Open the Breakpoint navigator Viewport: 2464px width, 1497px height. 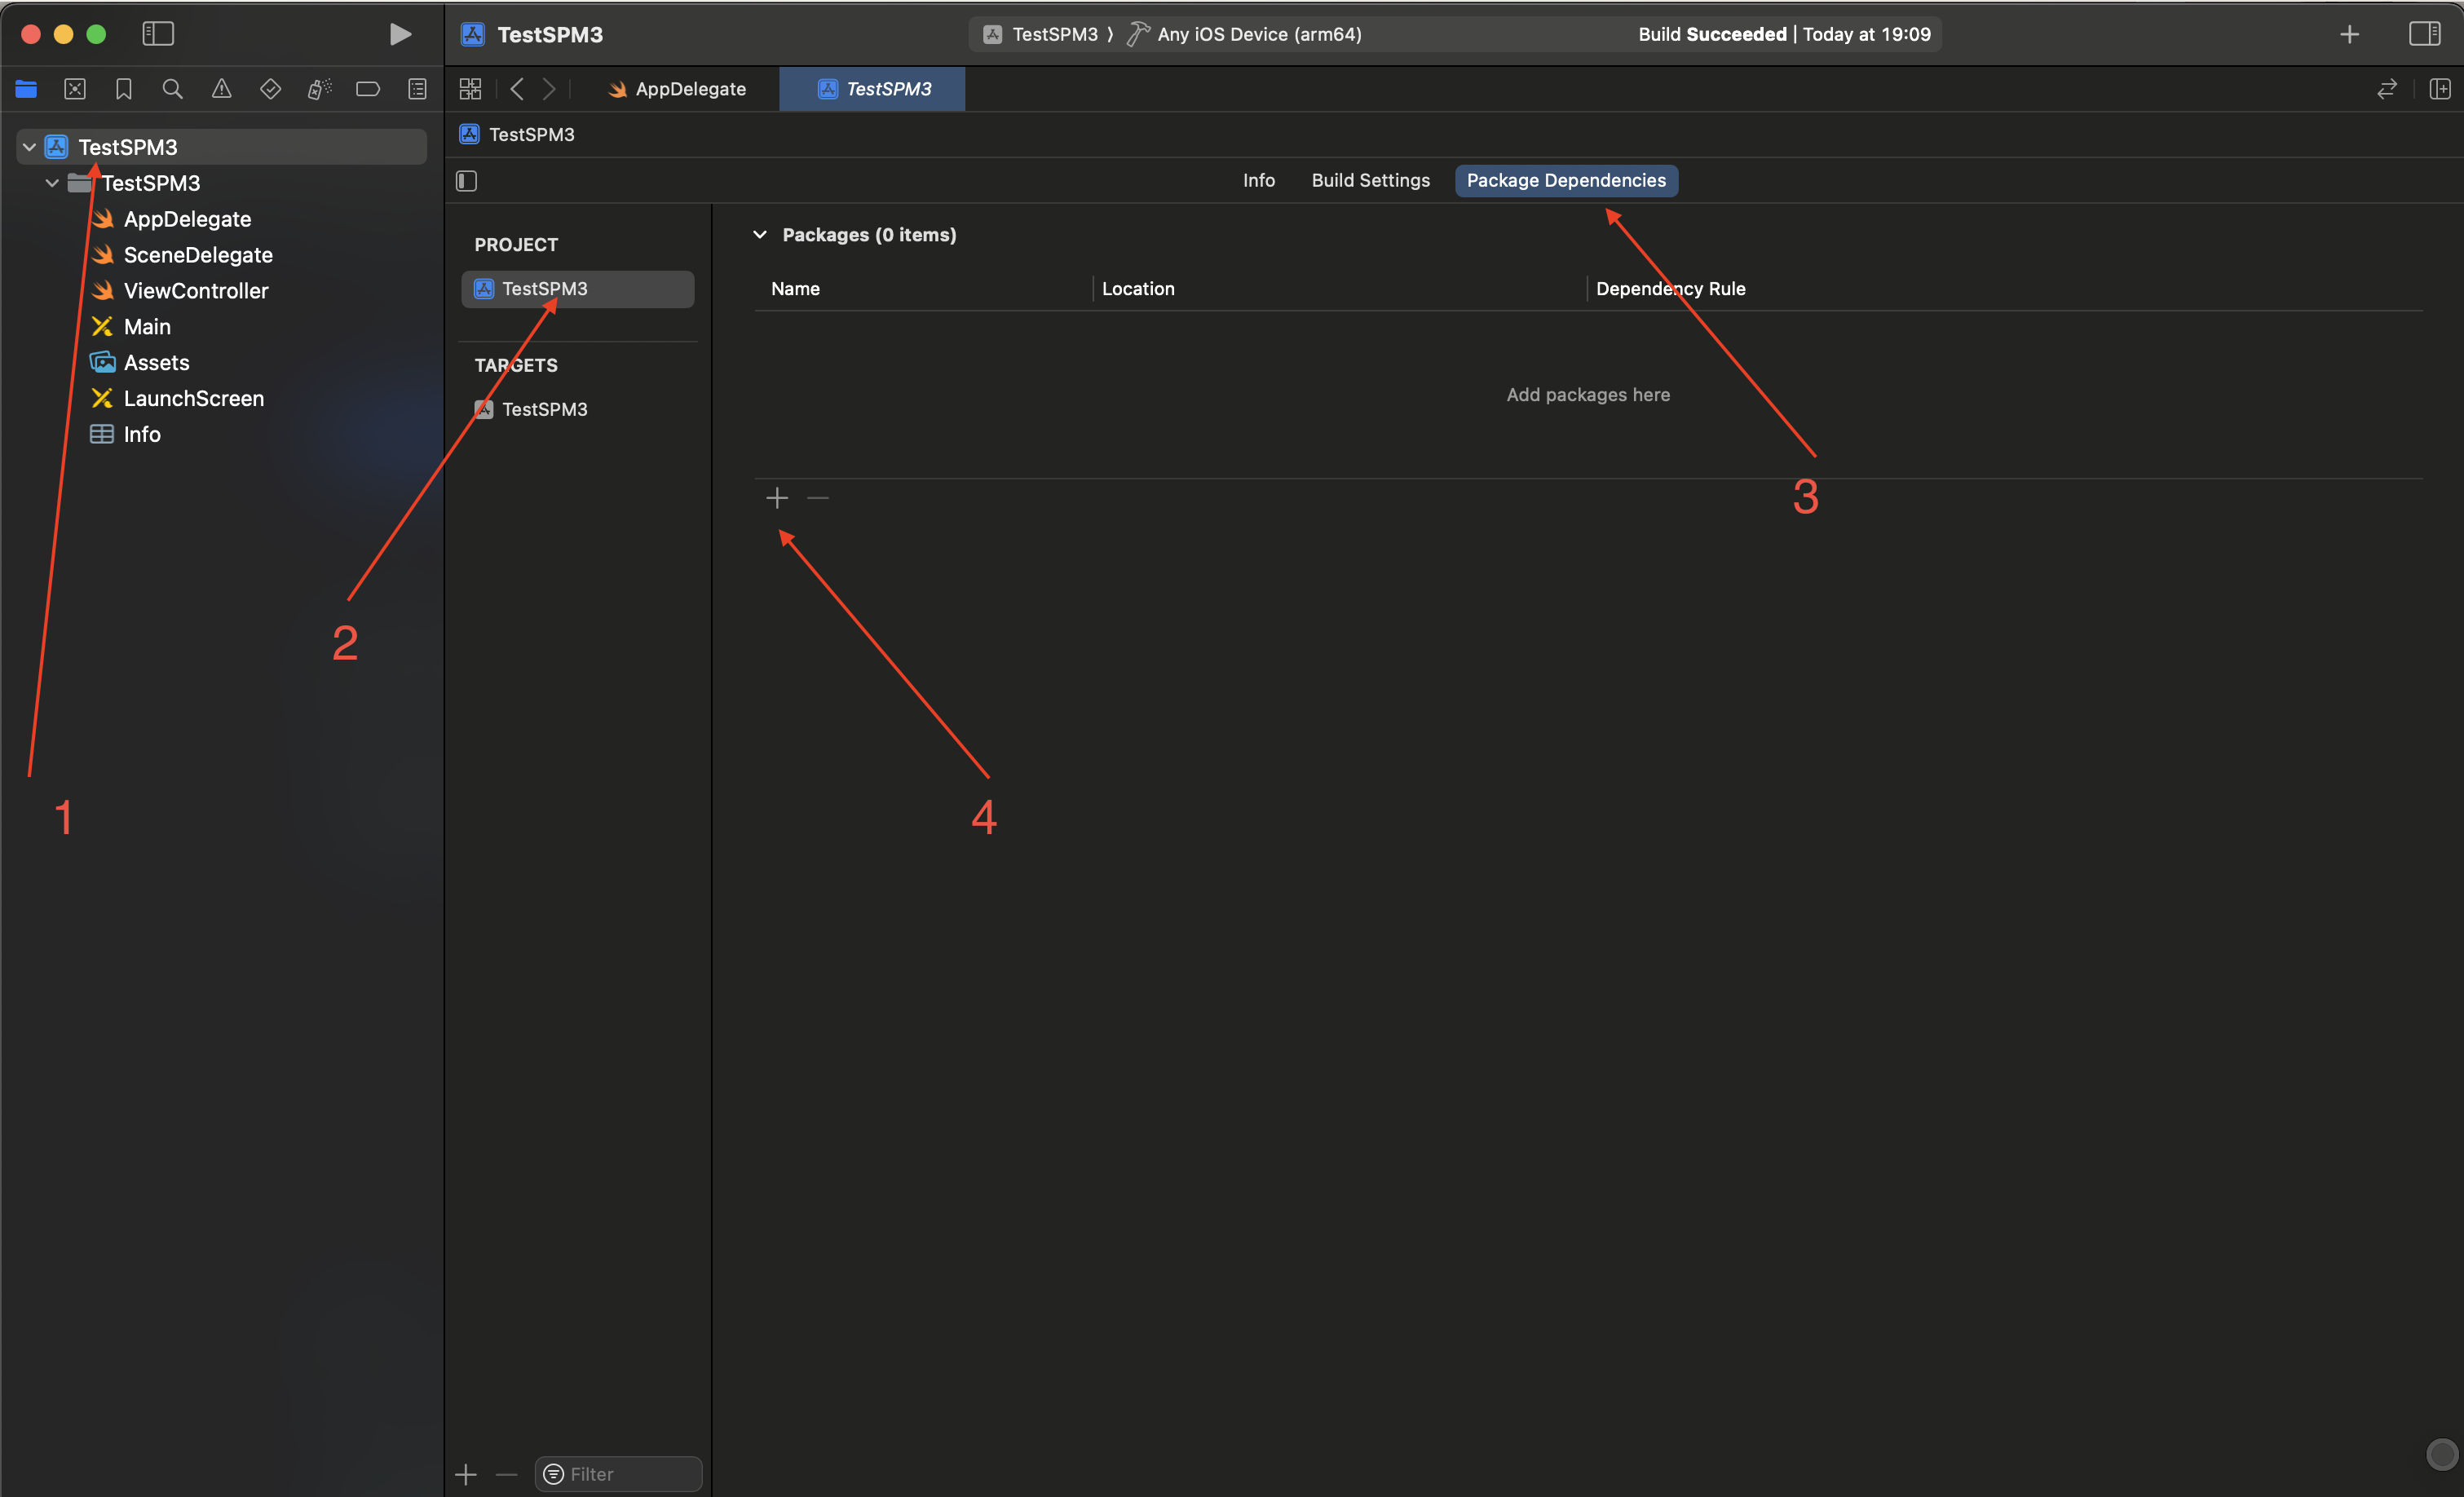368,89
